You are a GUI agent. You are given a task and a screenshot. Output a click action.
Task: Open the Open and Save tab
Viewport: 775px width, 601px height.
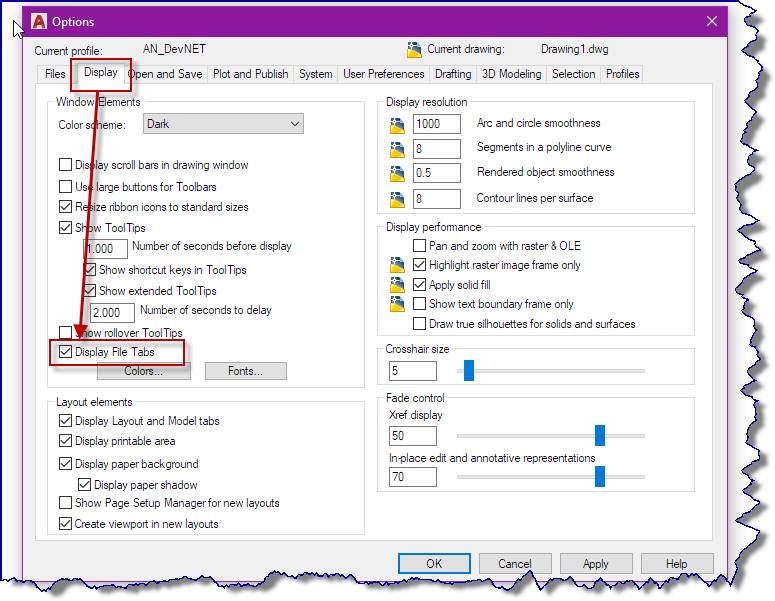[165, 74]
